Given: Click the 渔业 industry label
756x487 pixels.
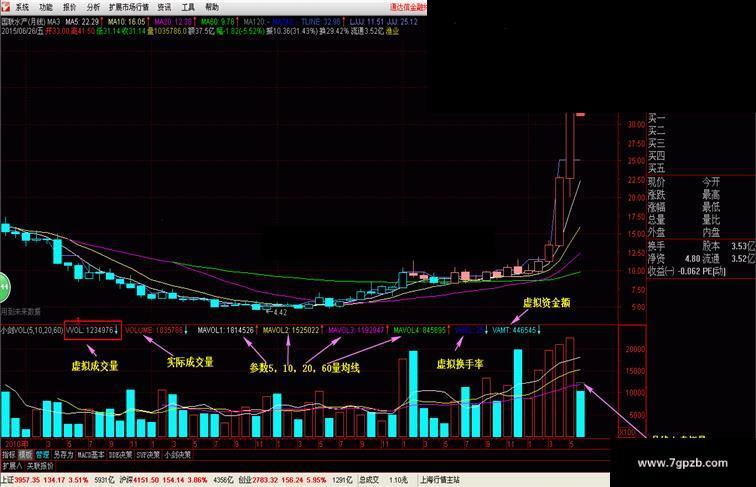Looking at the screenshot, I should click(x=392, y=31).
